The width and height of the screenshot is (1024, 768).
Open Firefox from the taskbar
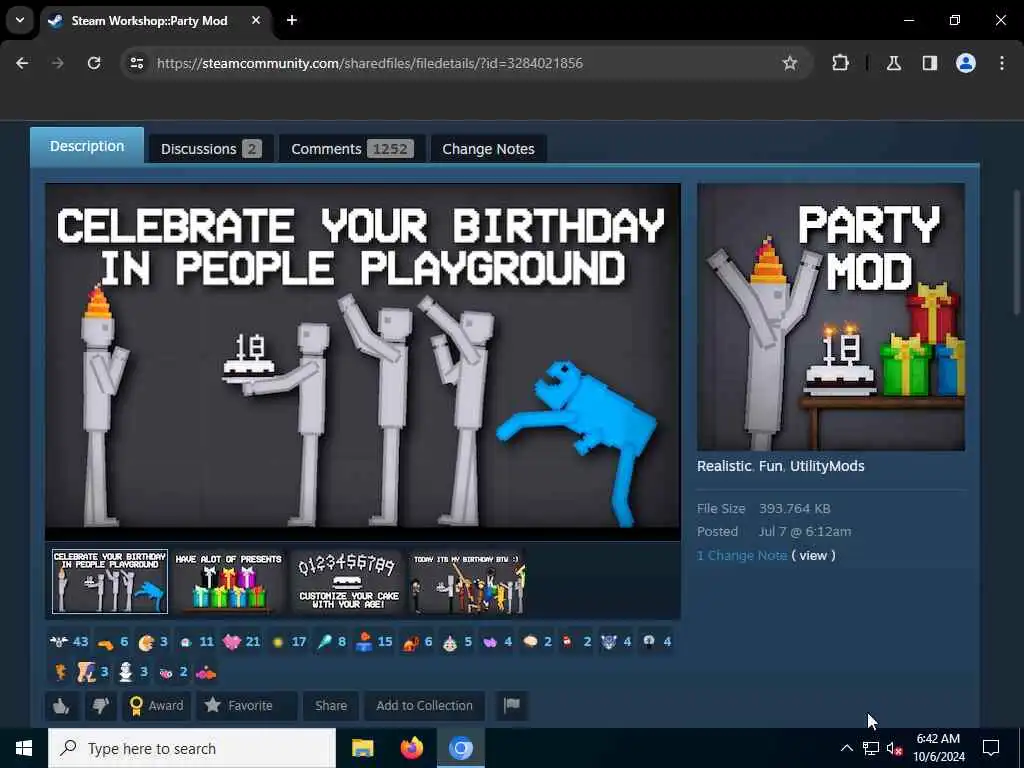click(x=411, y=748)
